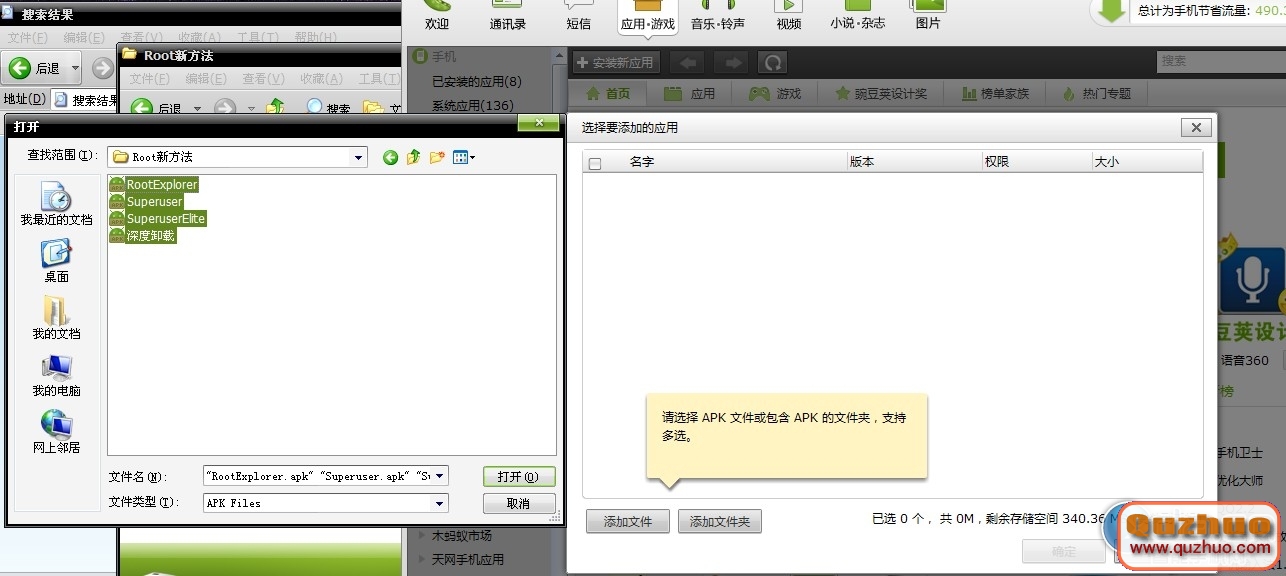The width and height of the screenshot is (1286, 576).
Task: Close the 选择要添加的应用 dialog
Action: tap(1196, 127)
